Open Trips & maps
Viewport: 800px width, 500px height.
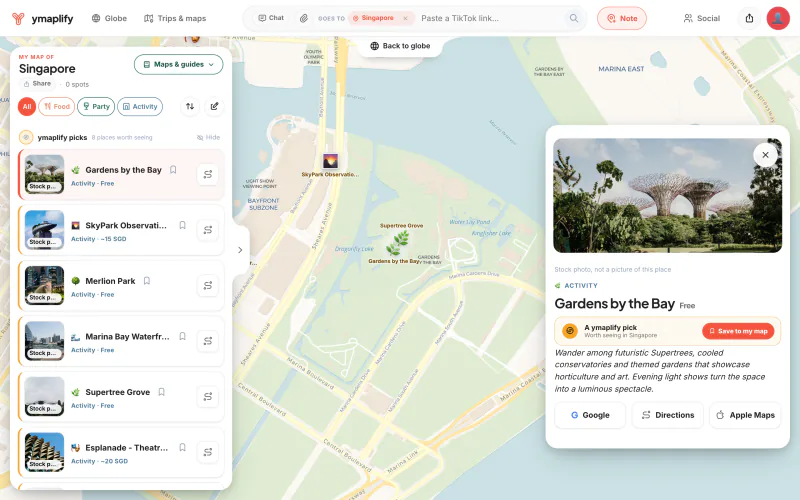175,18
